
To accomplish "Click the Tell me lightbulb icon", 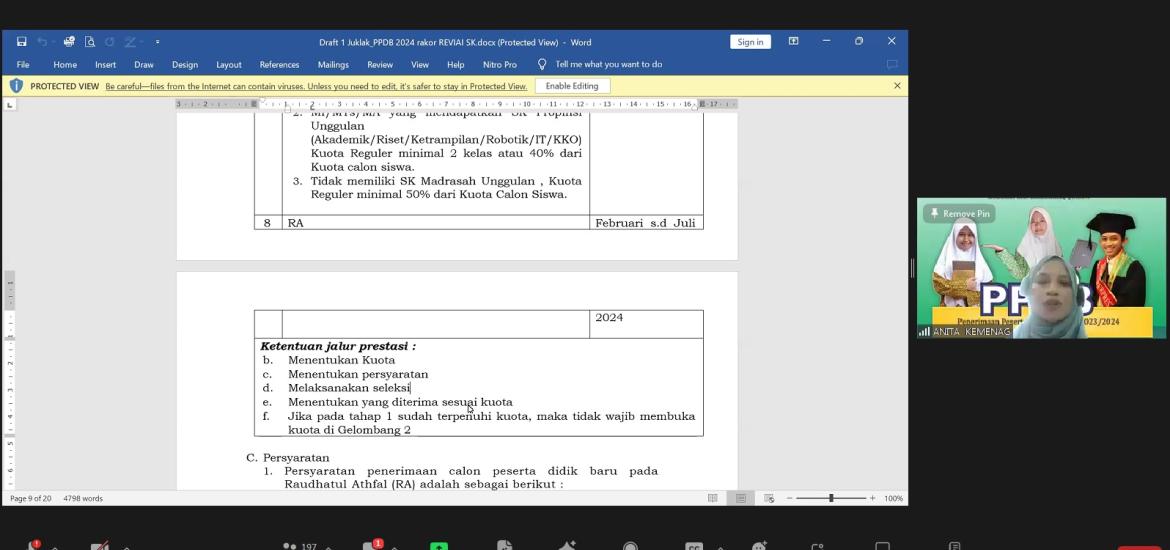I will pyautogui.click(x=542, y=64).
